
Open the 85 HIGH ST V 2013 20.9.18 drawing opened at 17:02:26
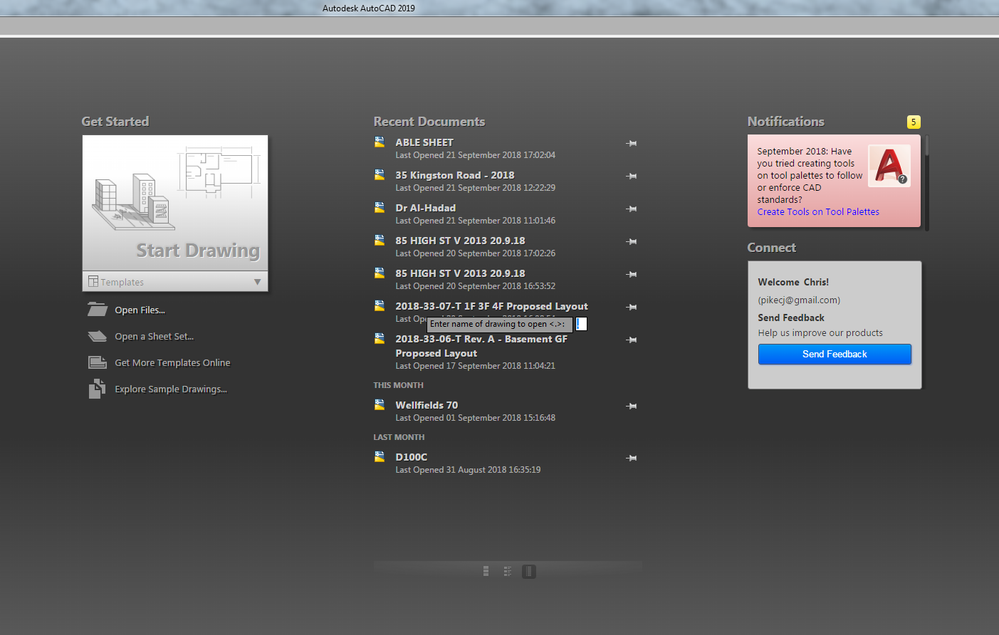(x=460, y=240)
